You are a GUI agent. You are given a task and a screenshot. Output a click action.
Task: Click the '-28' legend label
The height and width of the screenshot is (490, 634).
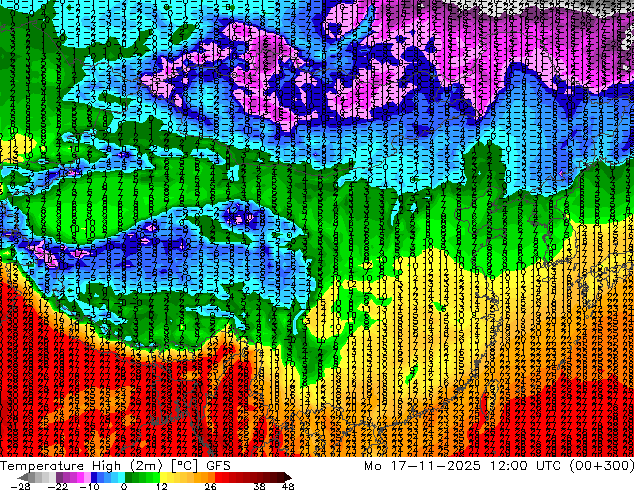pos(20,486)
